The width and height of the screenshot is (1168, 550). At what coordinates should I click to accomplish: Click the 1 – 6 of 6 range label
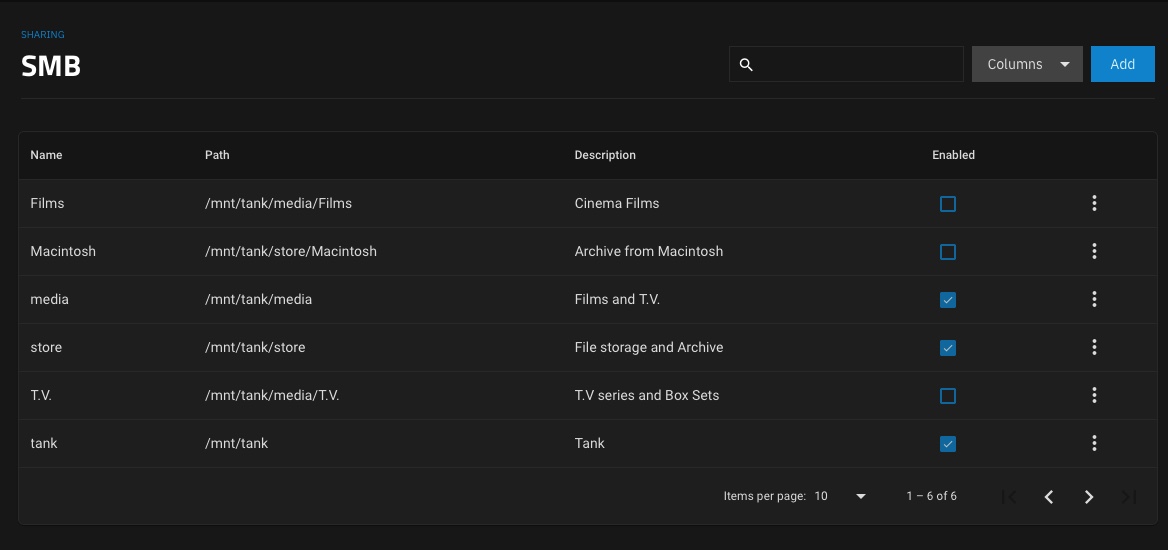pyautogui.click(x=931, y=496)
